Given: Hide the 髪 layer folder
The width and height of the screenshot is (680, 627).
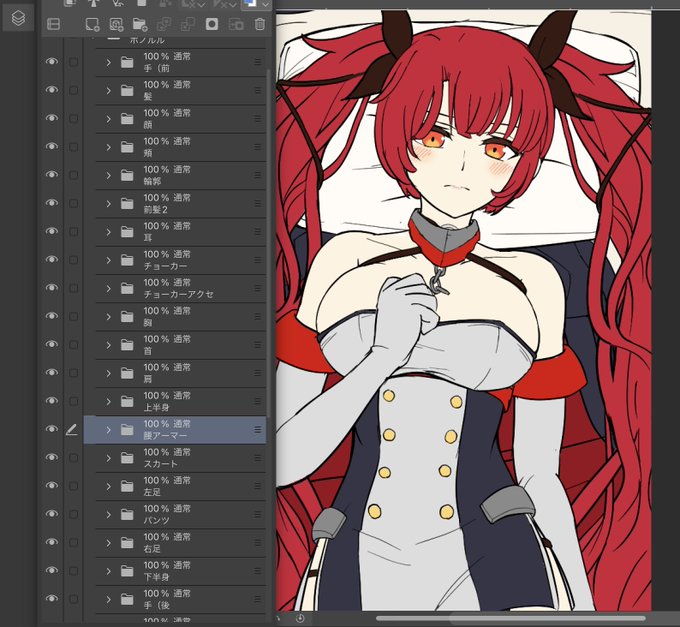Looking at the screenshot, I should [52, 90].
